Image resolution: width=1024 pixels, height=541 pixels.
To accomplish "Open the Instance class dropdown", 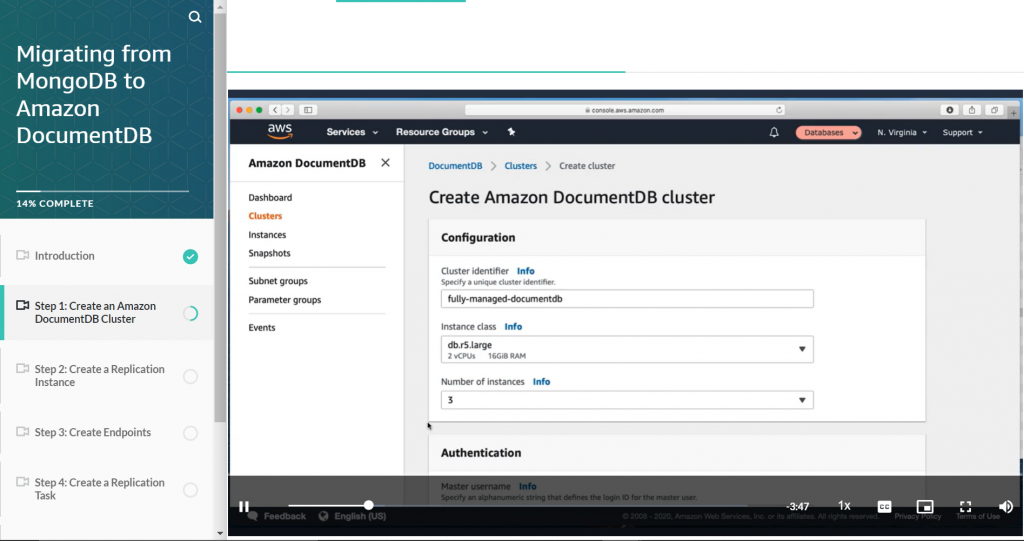I will (x=627, y=349).
